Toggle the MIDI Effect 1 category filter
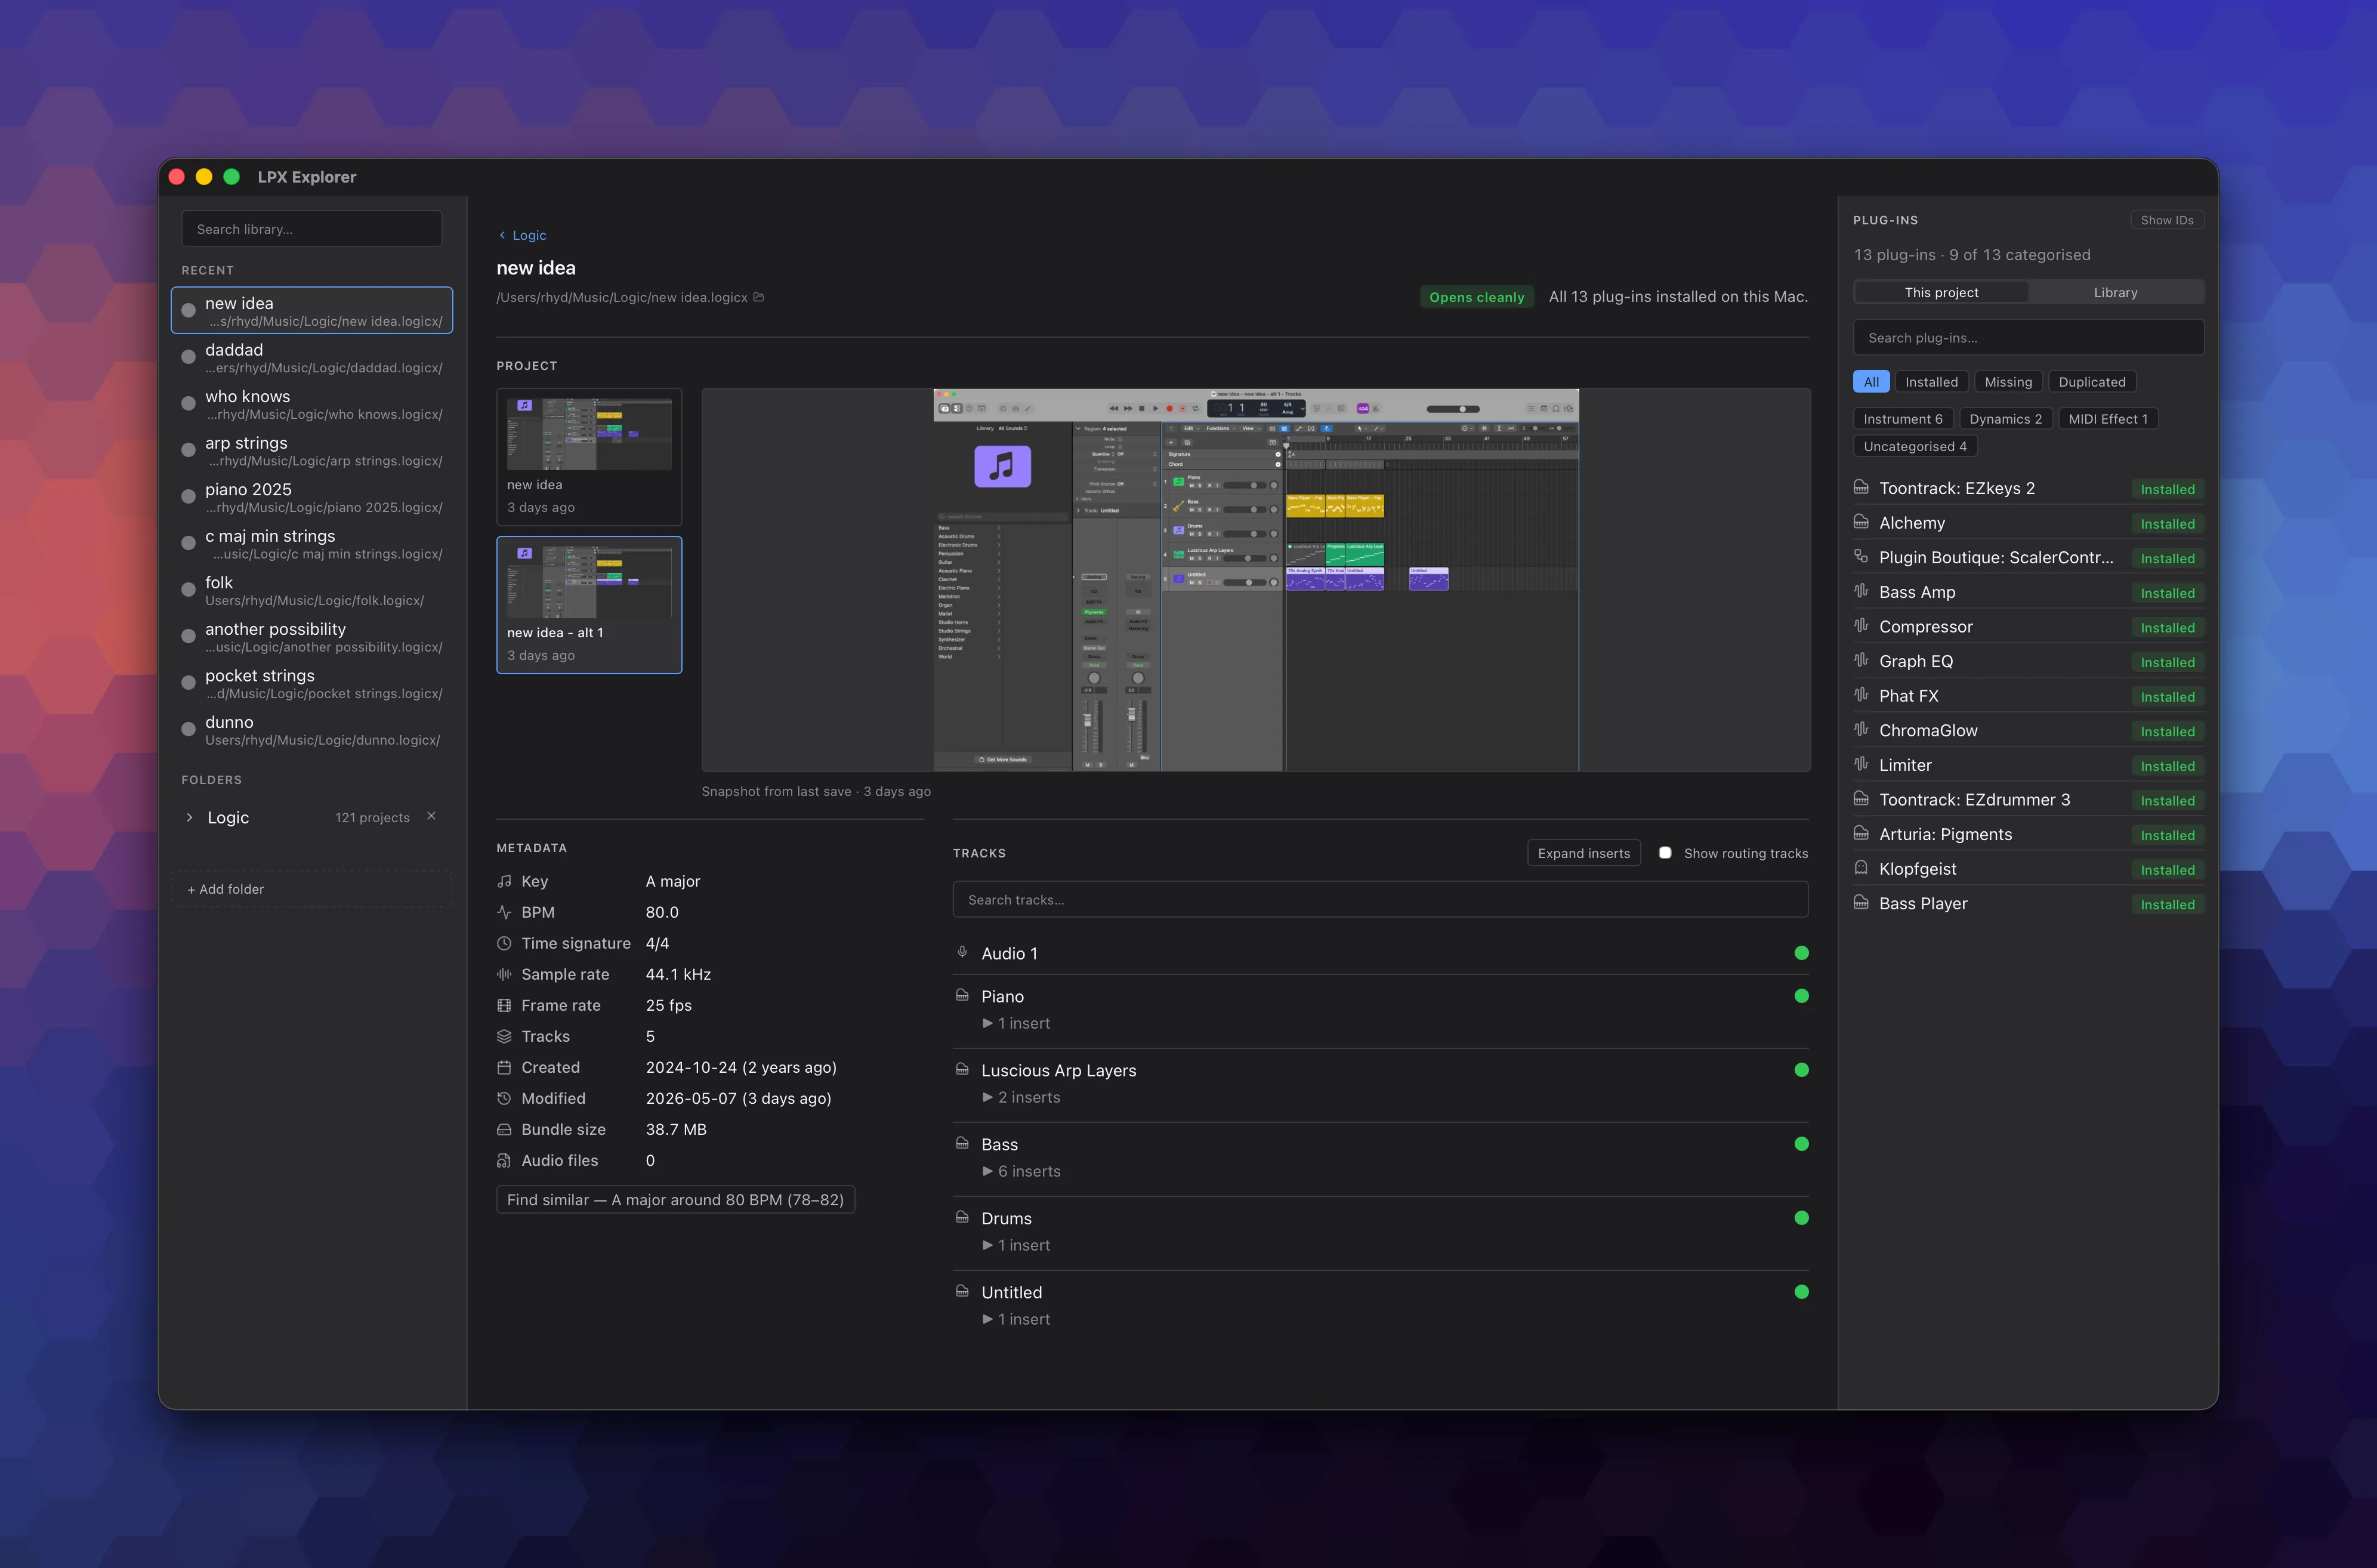Screen dimensions: 2377x1568 pos(2108,419)
